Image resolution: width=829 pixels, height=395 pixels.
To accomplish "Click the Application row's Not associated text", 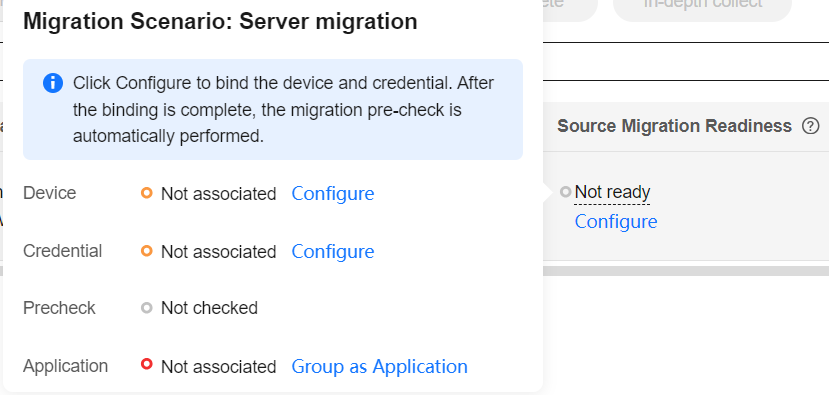I will coord(218,366).
